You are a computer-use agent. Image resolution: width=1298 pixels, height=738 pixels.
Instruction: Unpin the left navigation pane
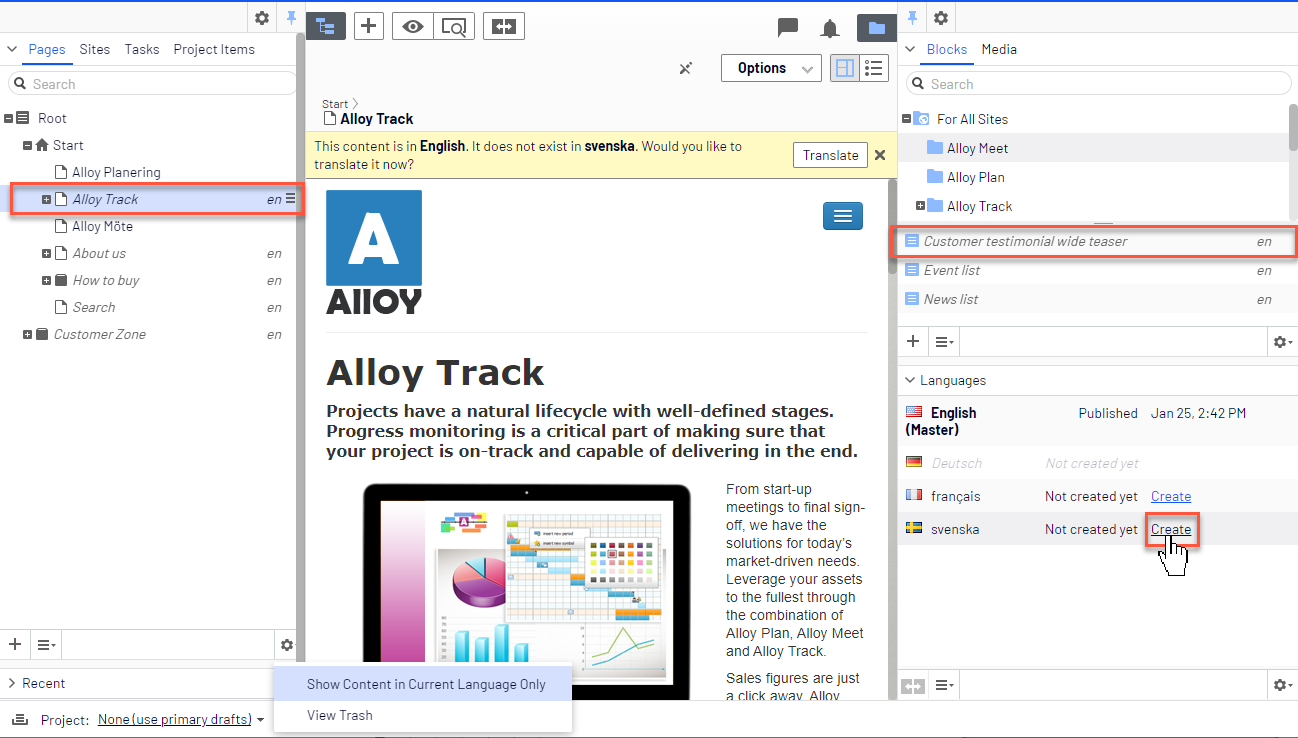click(x=291, y=18)
